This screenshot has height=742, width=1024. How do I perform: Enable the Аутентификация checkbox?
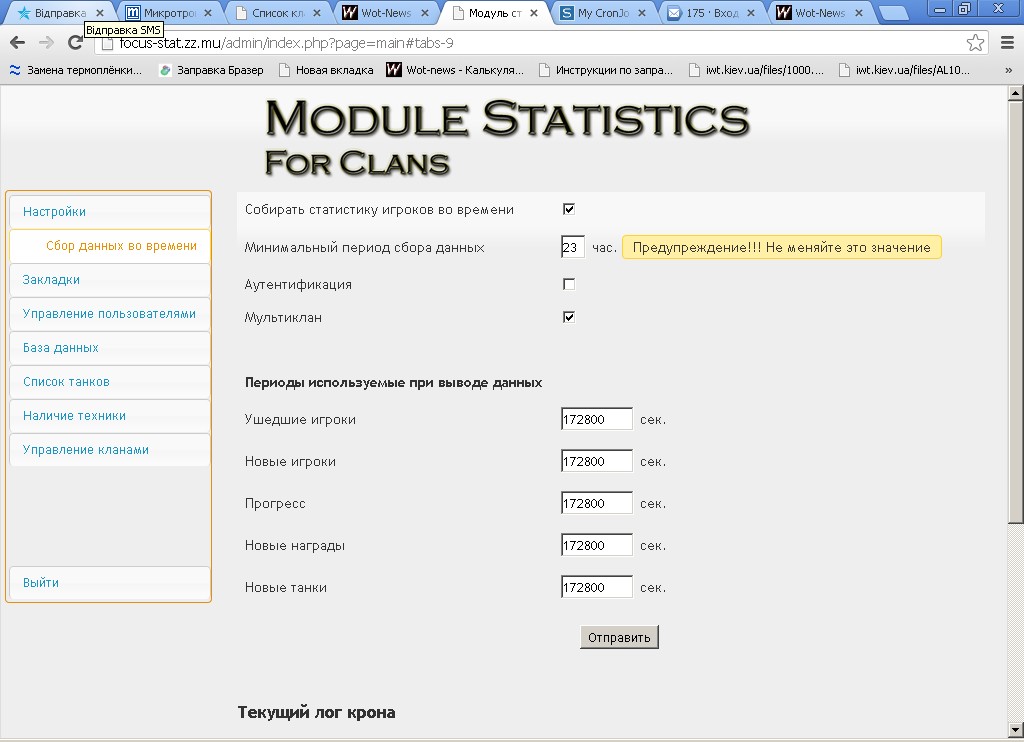[569, 284]
